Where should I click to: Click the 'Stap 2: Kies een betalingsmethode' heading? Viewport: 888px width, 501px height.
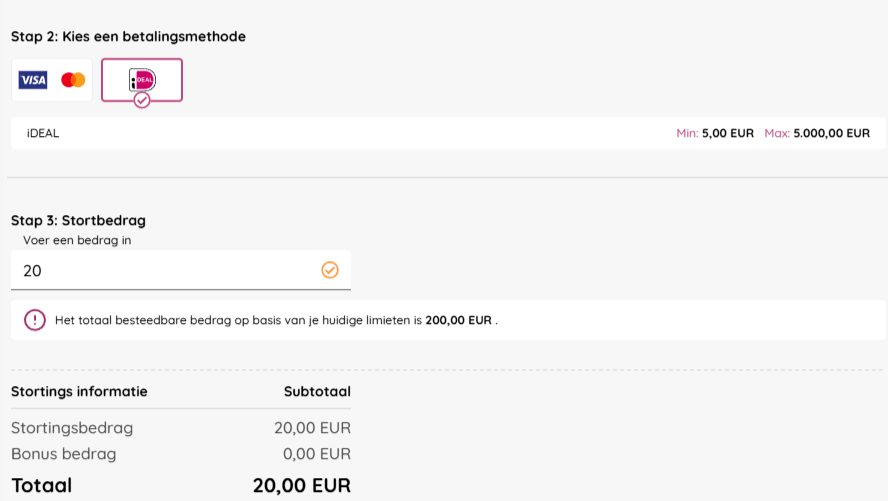(128, 37)
